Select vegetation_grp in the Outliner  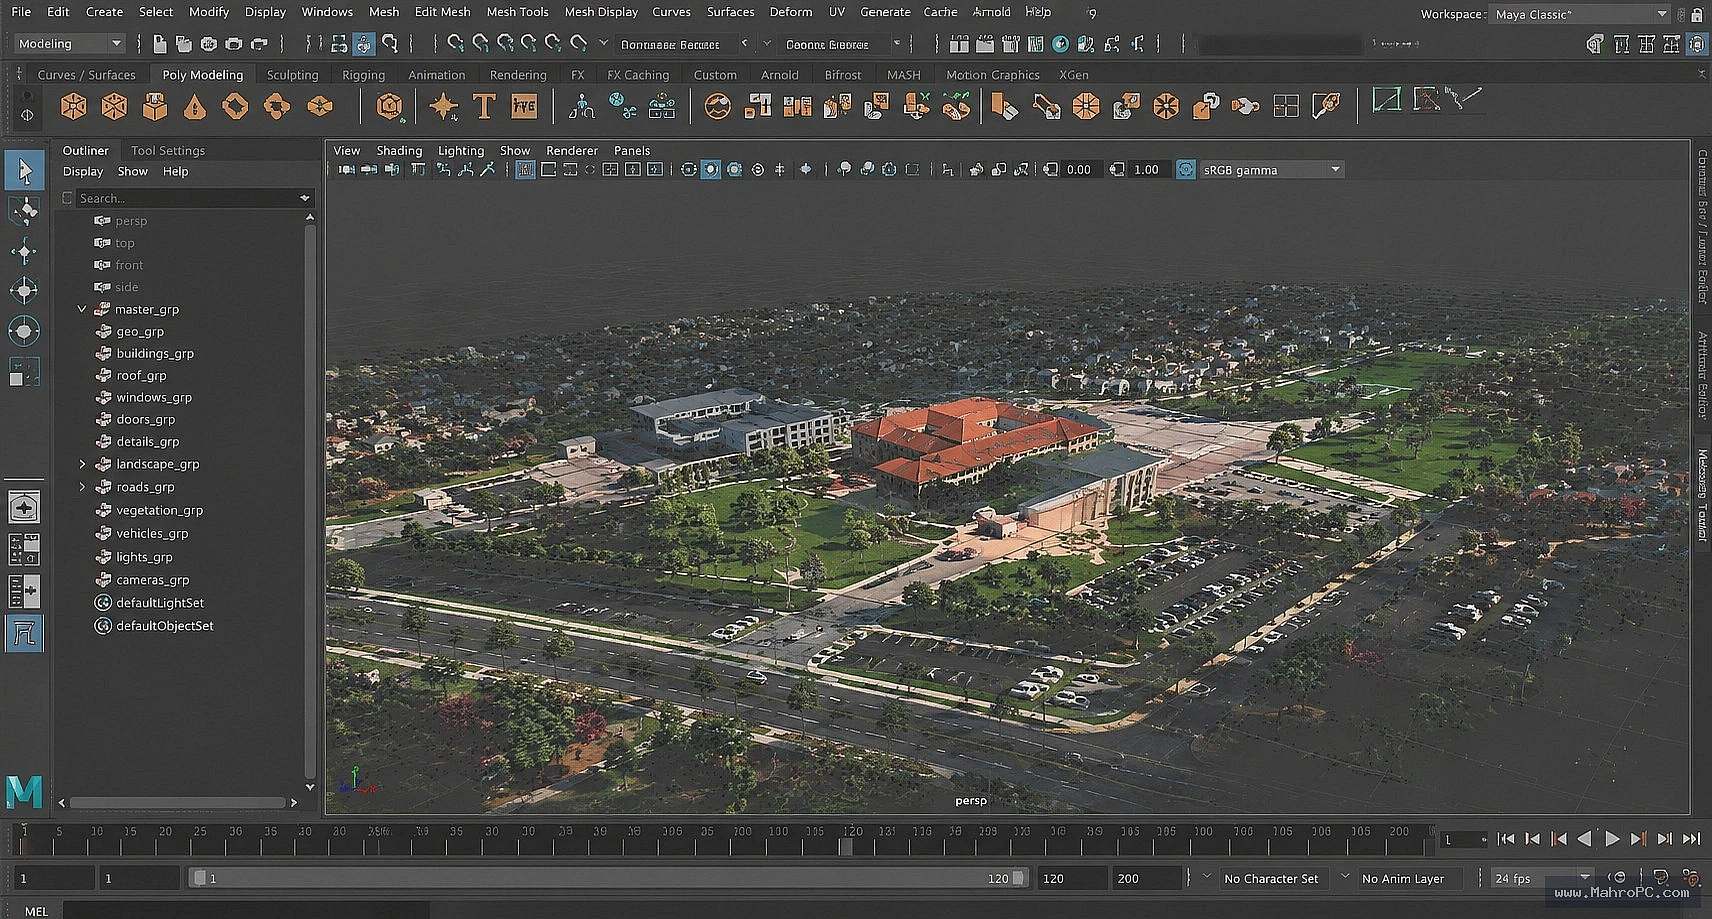(159, 510)
